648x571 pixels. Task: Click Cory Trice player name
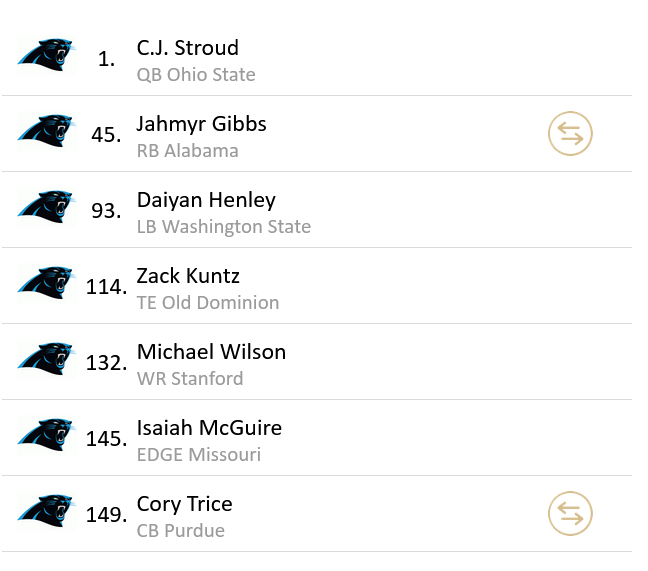tap(184, 504)
